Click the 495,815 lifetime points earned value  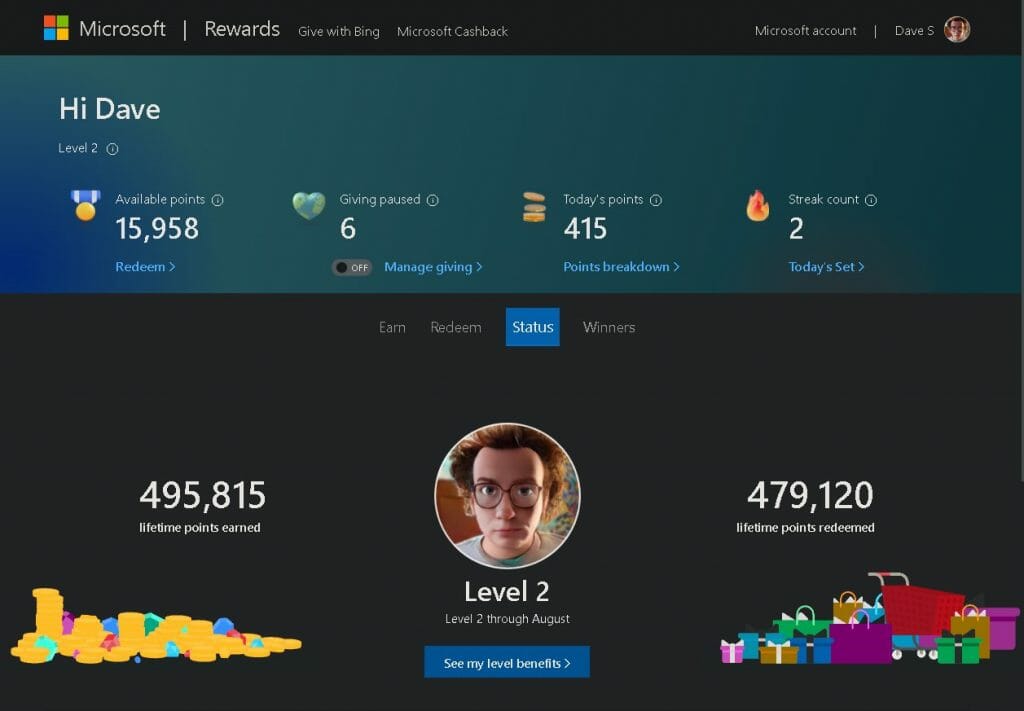point(202,495)
